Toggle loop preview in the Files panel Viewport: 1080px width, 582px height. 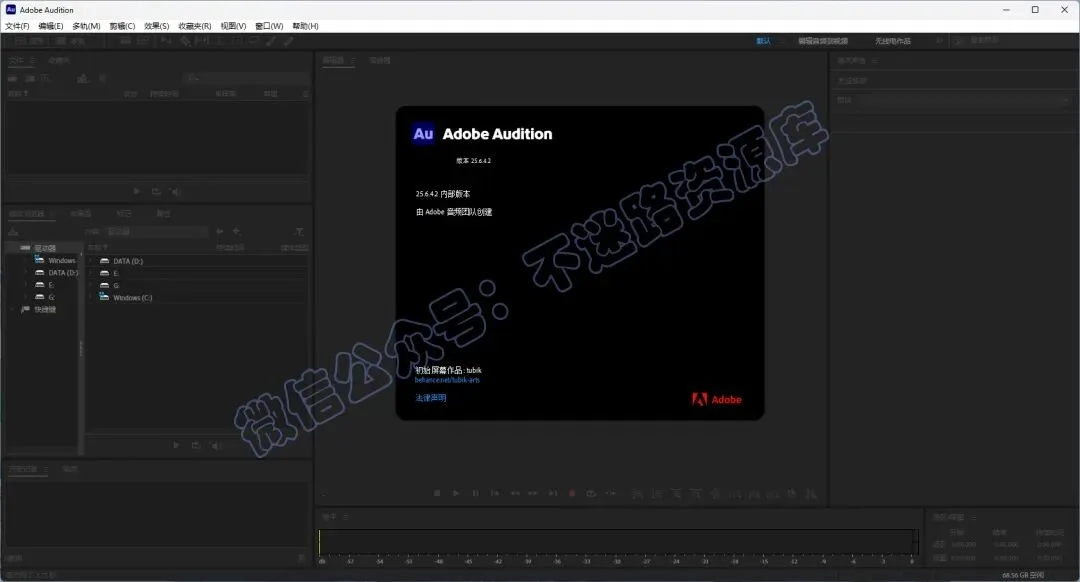point(156,191)
